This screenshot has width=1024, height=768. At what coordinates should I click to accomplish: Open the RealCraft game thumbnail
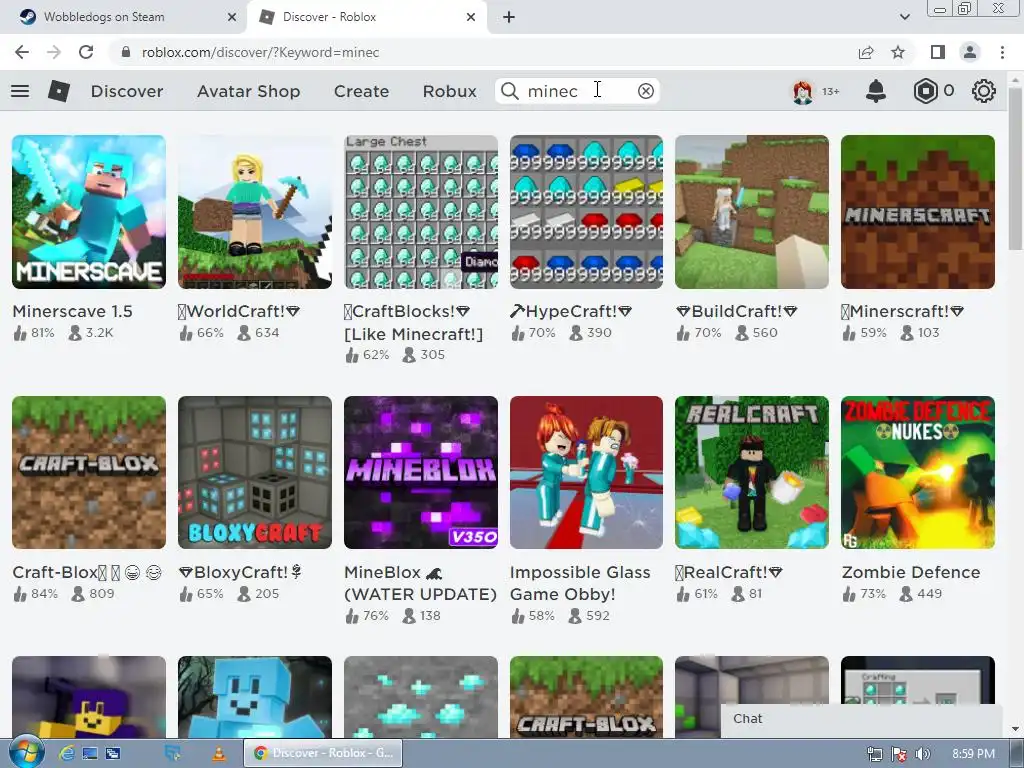[x=752, y=472]
